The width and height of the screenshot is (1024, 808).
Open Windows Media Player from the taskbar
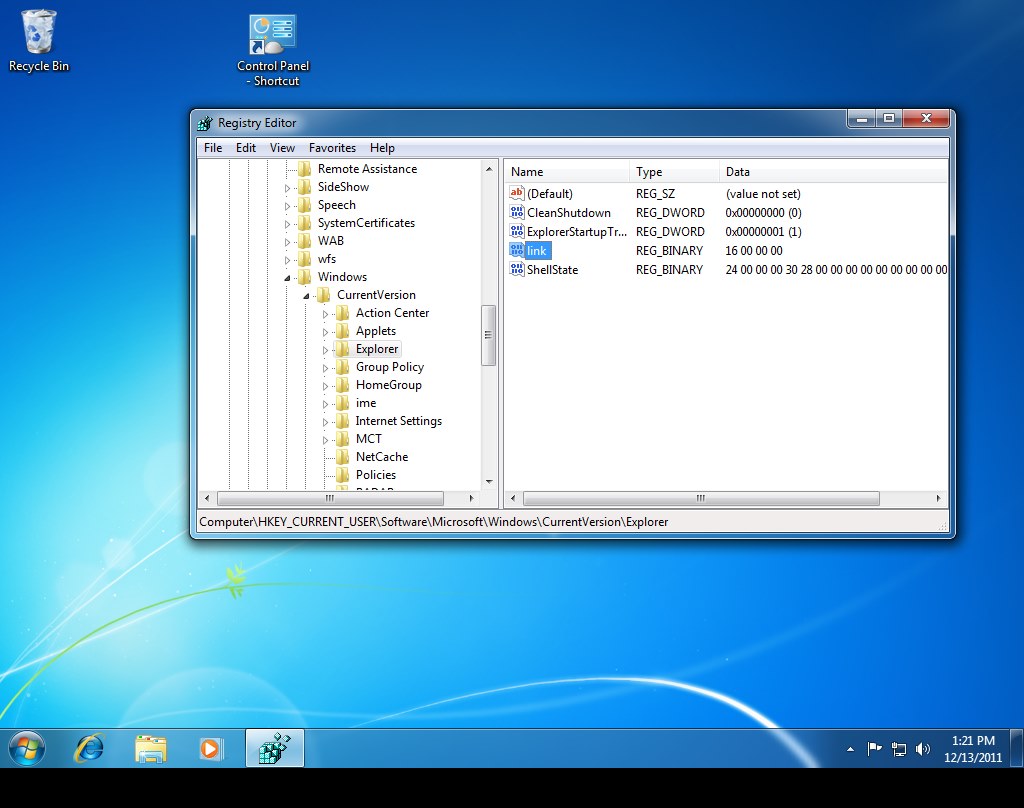coord(211,749)
